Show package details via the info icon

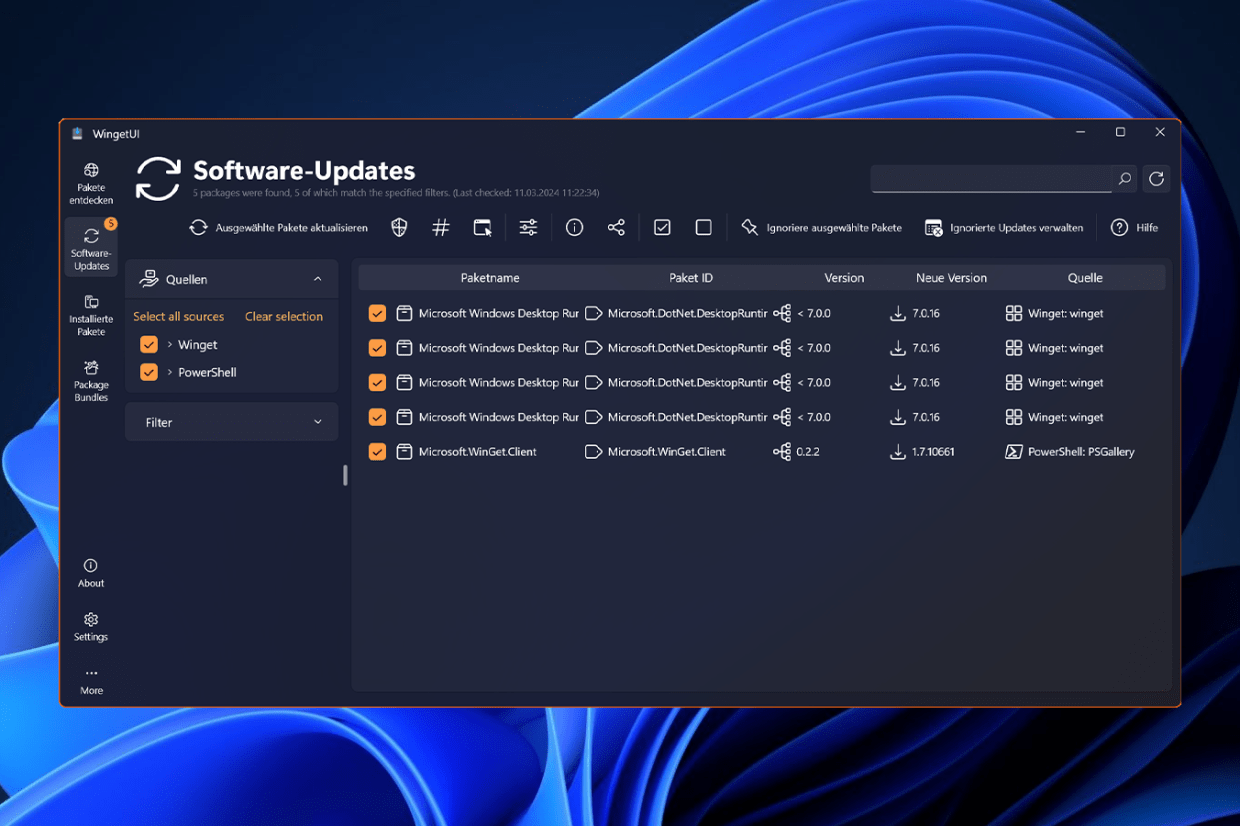(574, 228)
